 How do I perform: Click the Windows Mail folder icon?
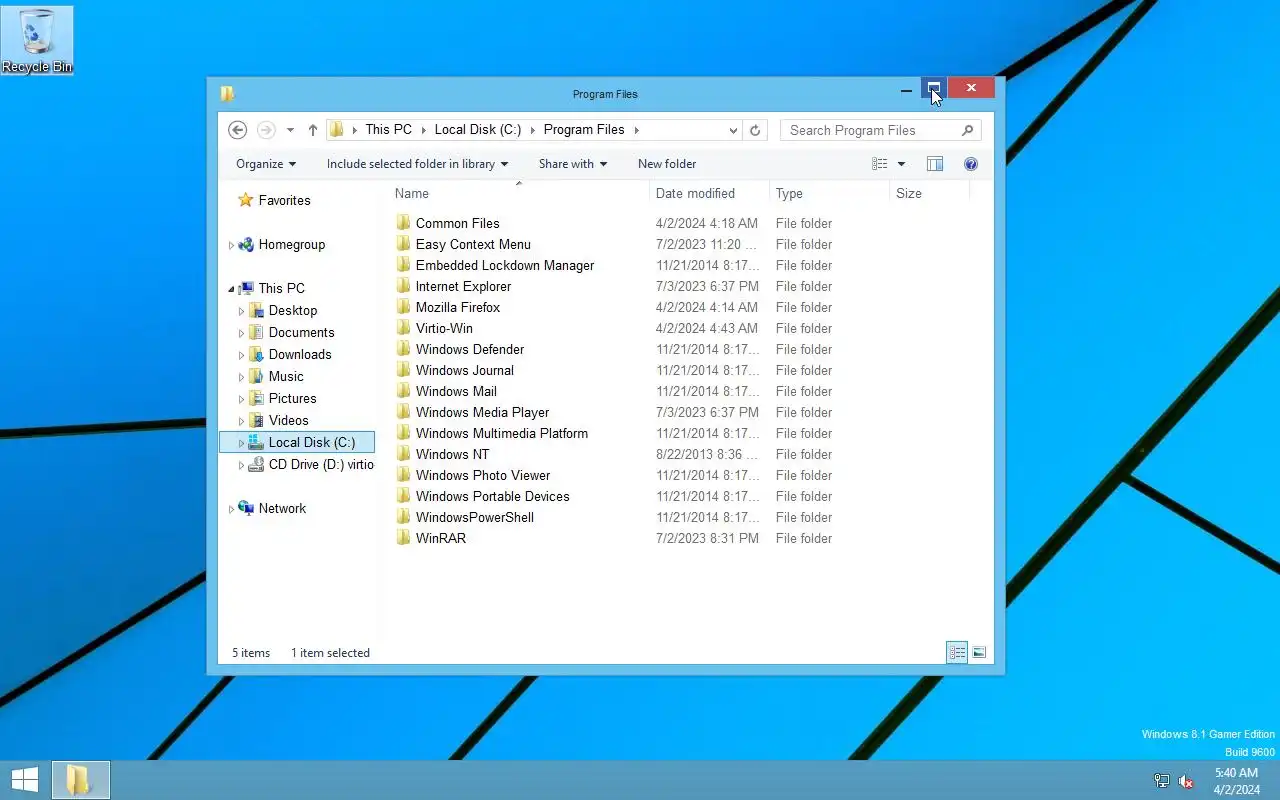pos(404,390)
